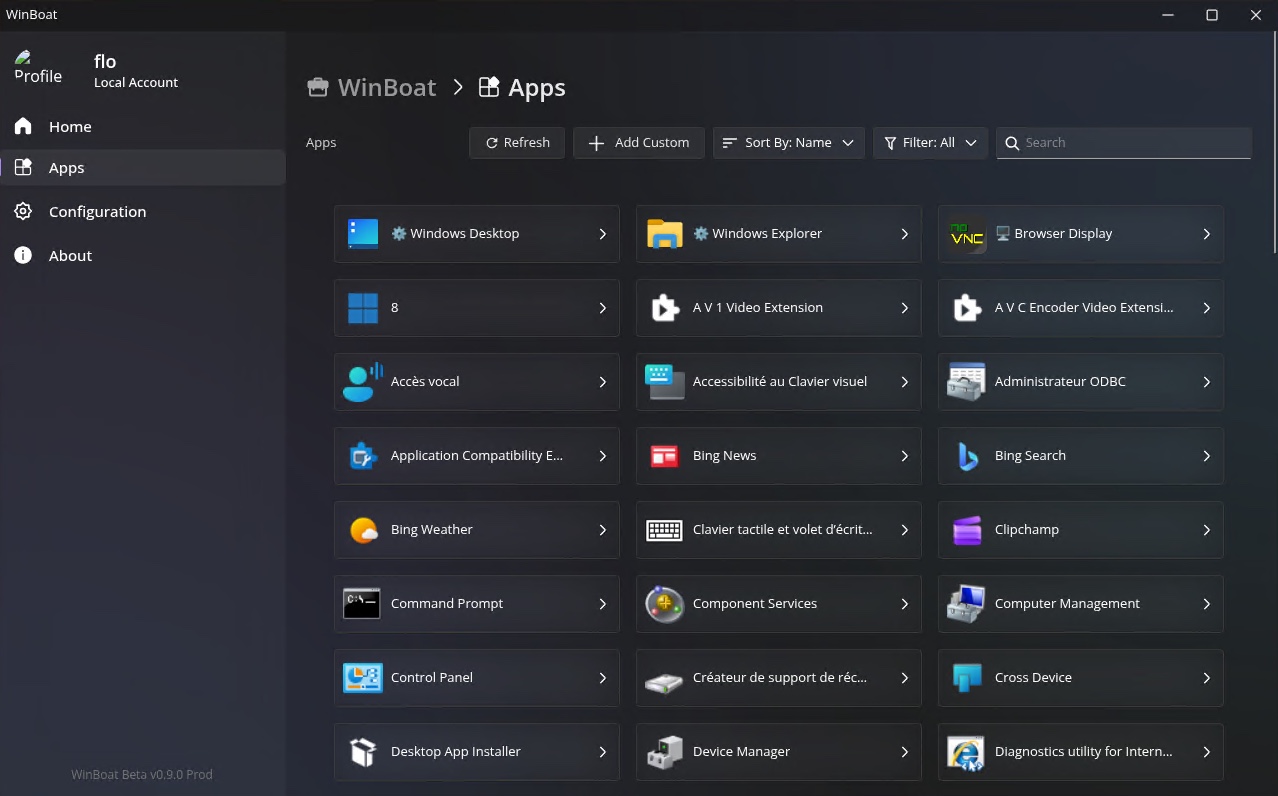Viewport: 1278px width, 796px height.
Task: Click the Device Manager icon
Action: click(x=664, y=752)
